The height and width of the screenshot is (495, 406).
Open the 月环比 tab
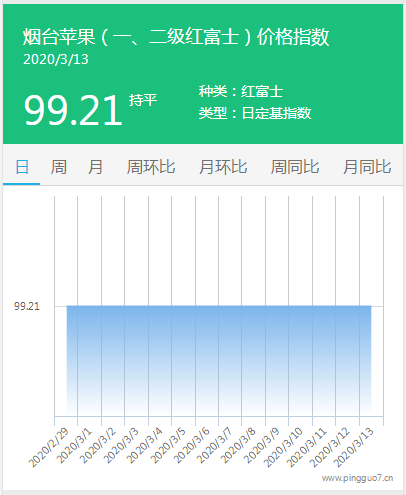tap(223, 167)
